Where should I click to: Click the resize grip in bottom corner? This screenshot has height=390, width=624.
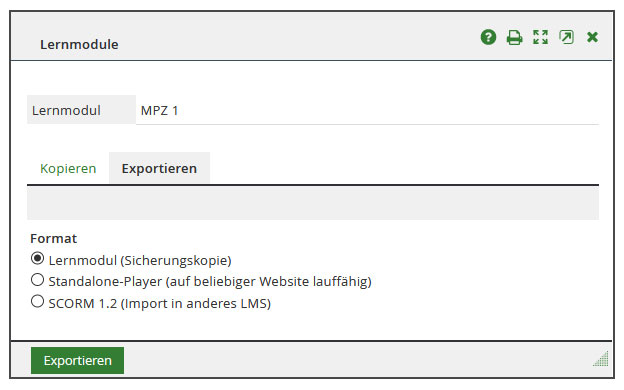click(601, 359)
